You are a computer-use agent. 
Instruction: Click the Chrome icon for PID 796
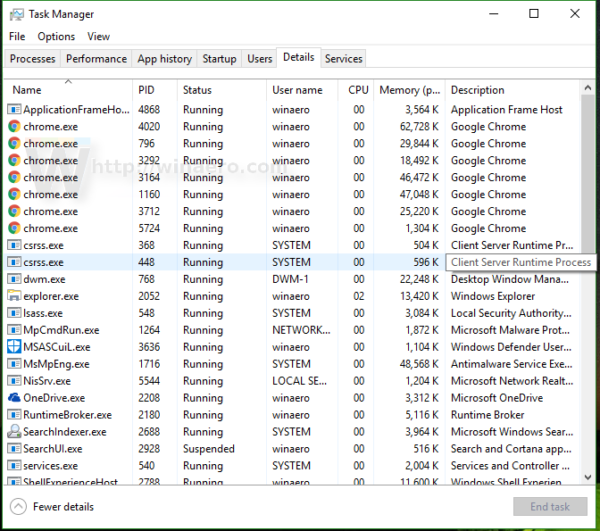[14, 143]
